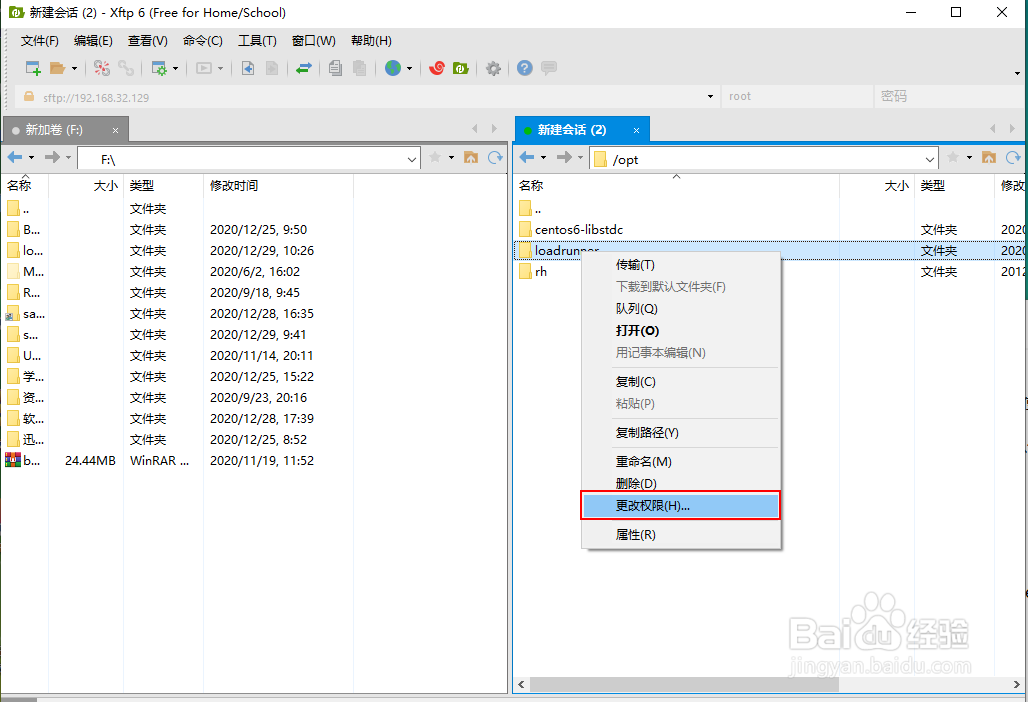Click the new terminal toolbar icon
The image size is (1028, 702).
tap(205, 68)
